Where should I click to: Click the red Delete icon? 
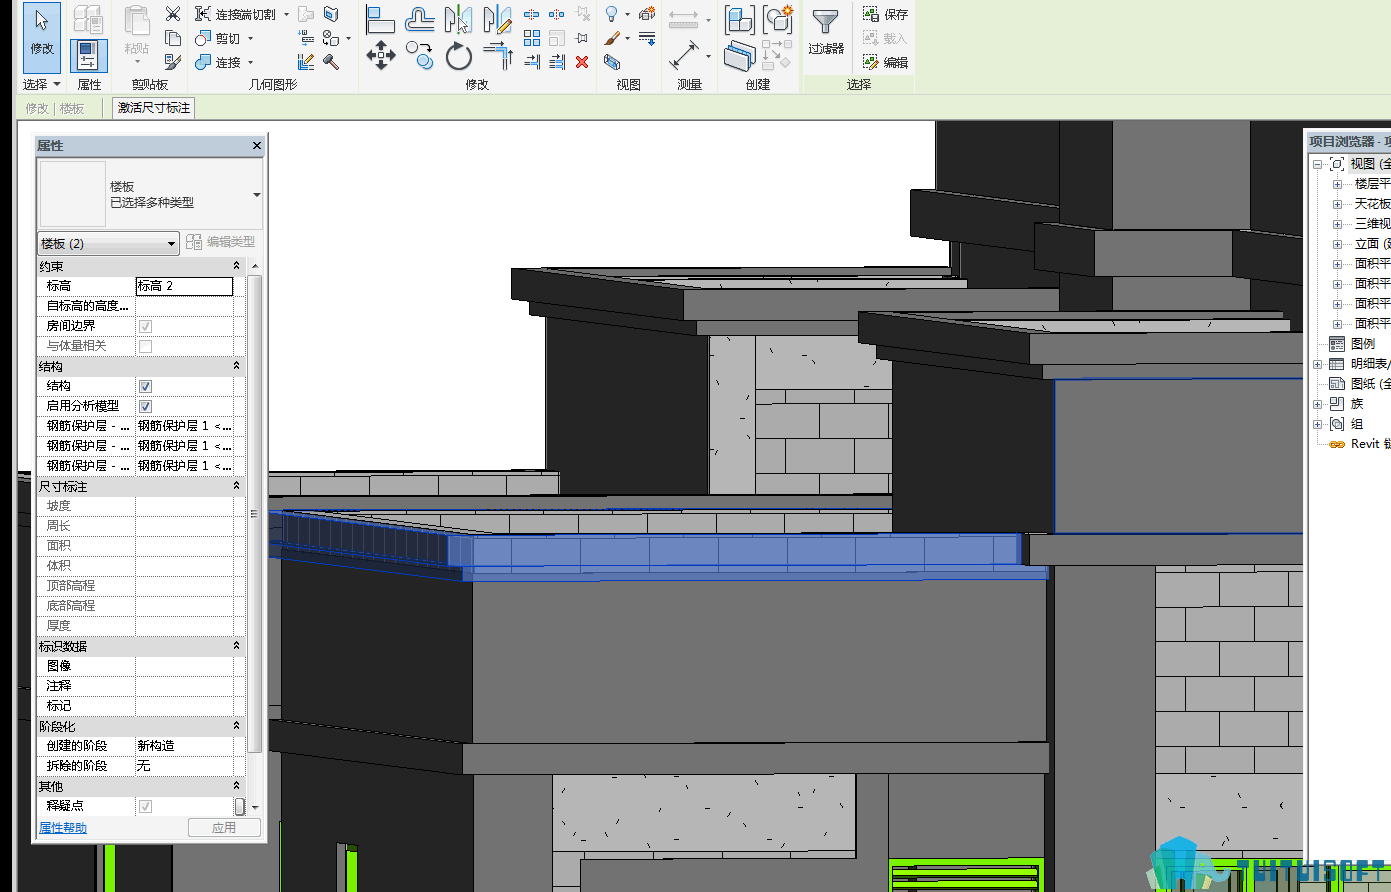point(582,62)
